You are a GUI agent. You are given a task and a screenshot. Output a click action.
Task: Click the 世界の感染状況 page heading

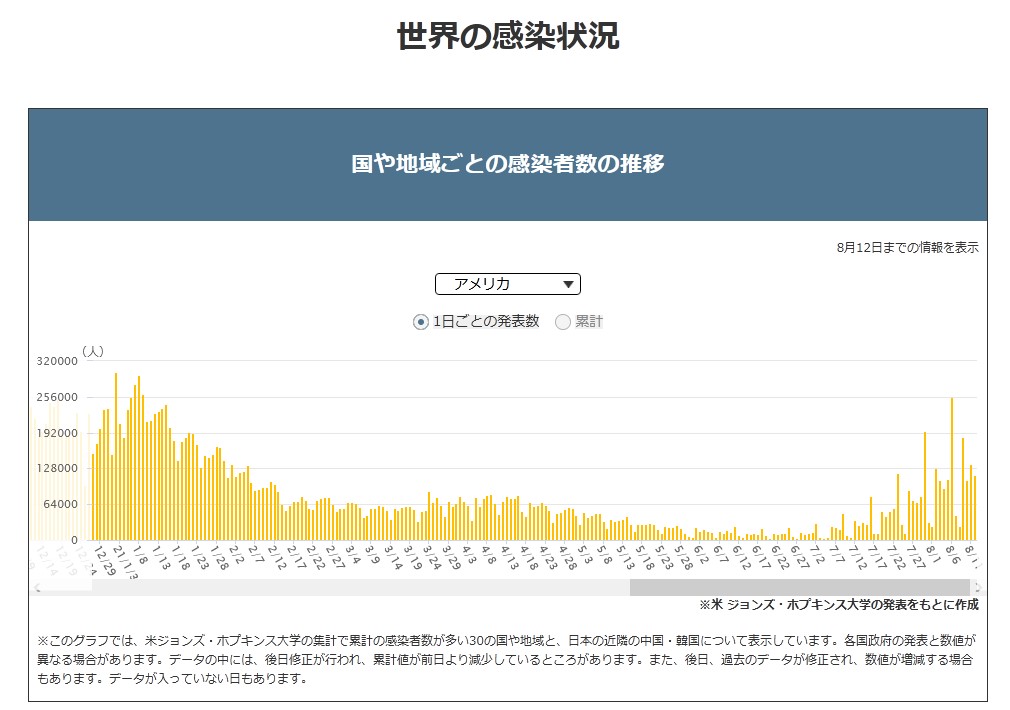[x=508, y=37]
